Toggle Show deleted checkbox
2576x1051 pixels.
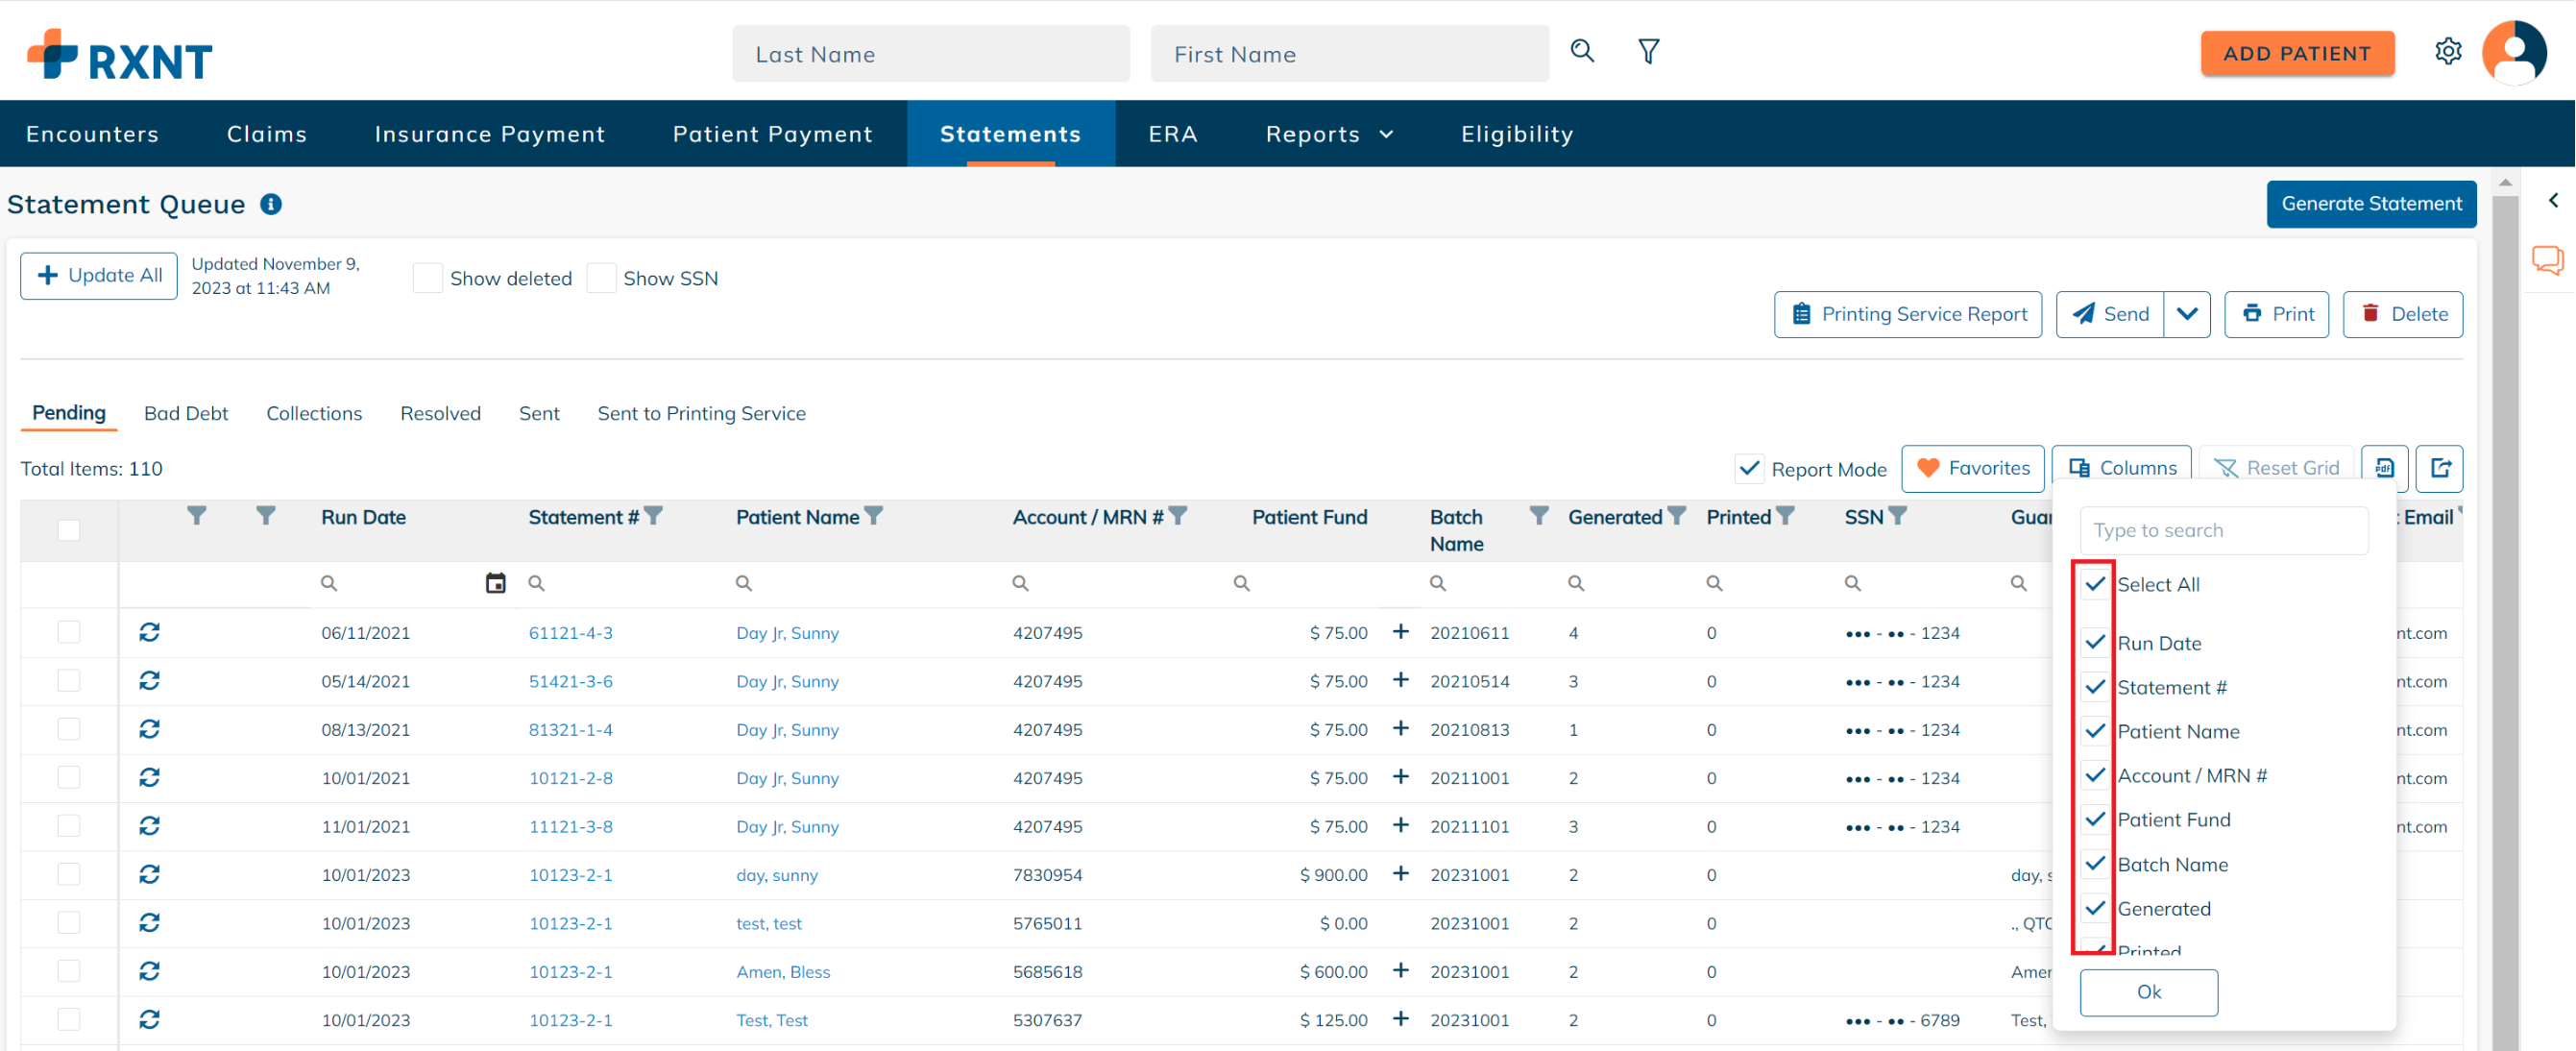coord(427,278)
